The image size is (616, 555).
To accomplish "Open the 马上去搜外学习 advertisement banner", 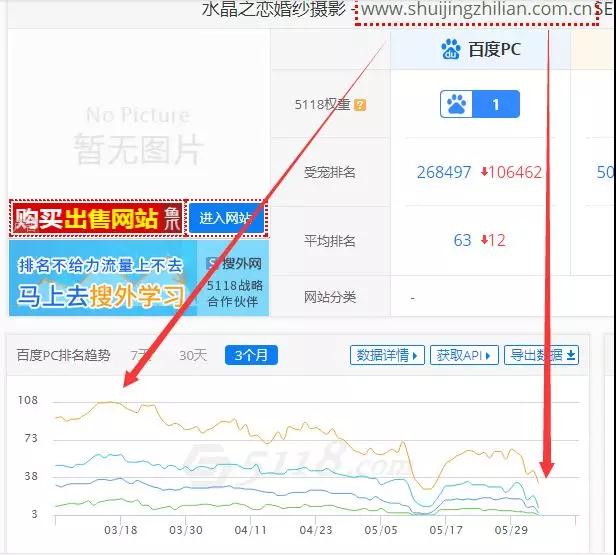I will tap(103, 278).
